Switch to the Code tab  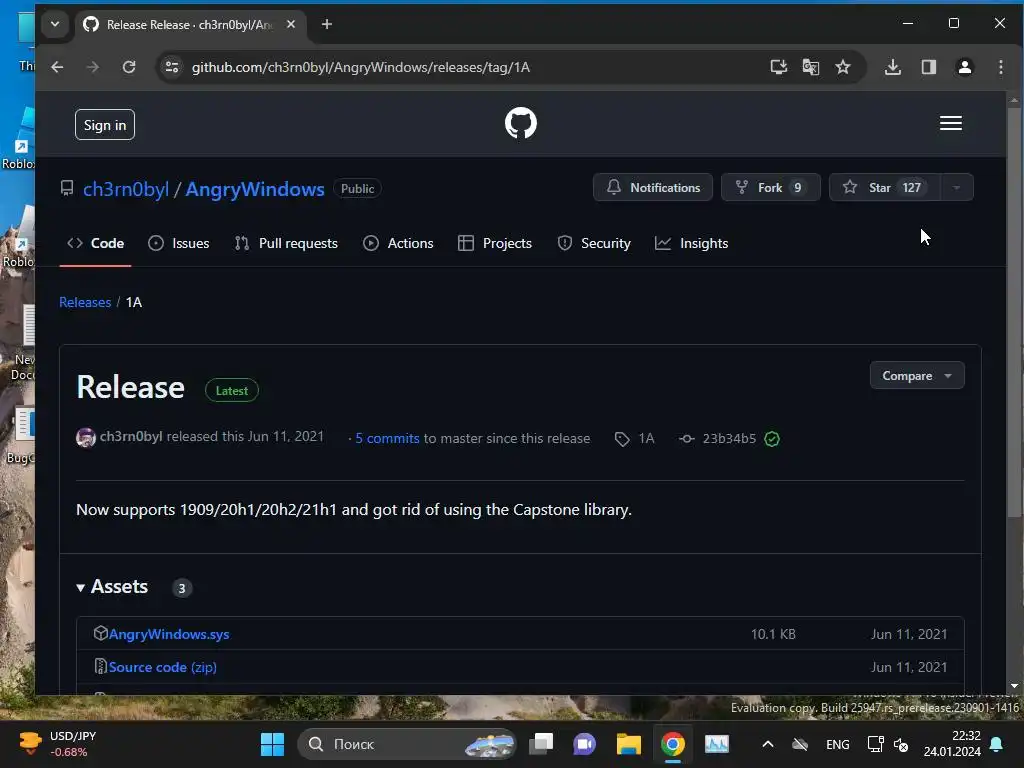(x=95, y=243)
